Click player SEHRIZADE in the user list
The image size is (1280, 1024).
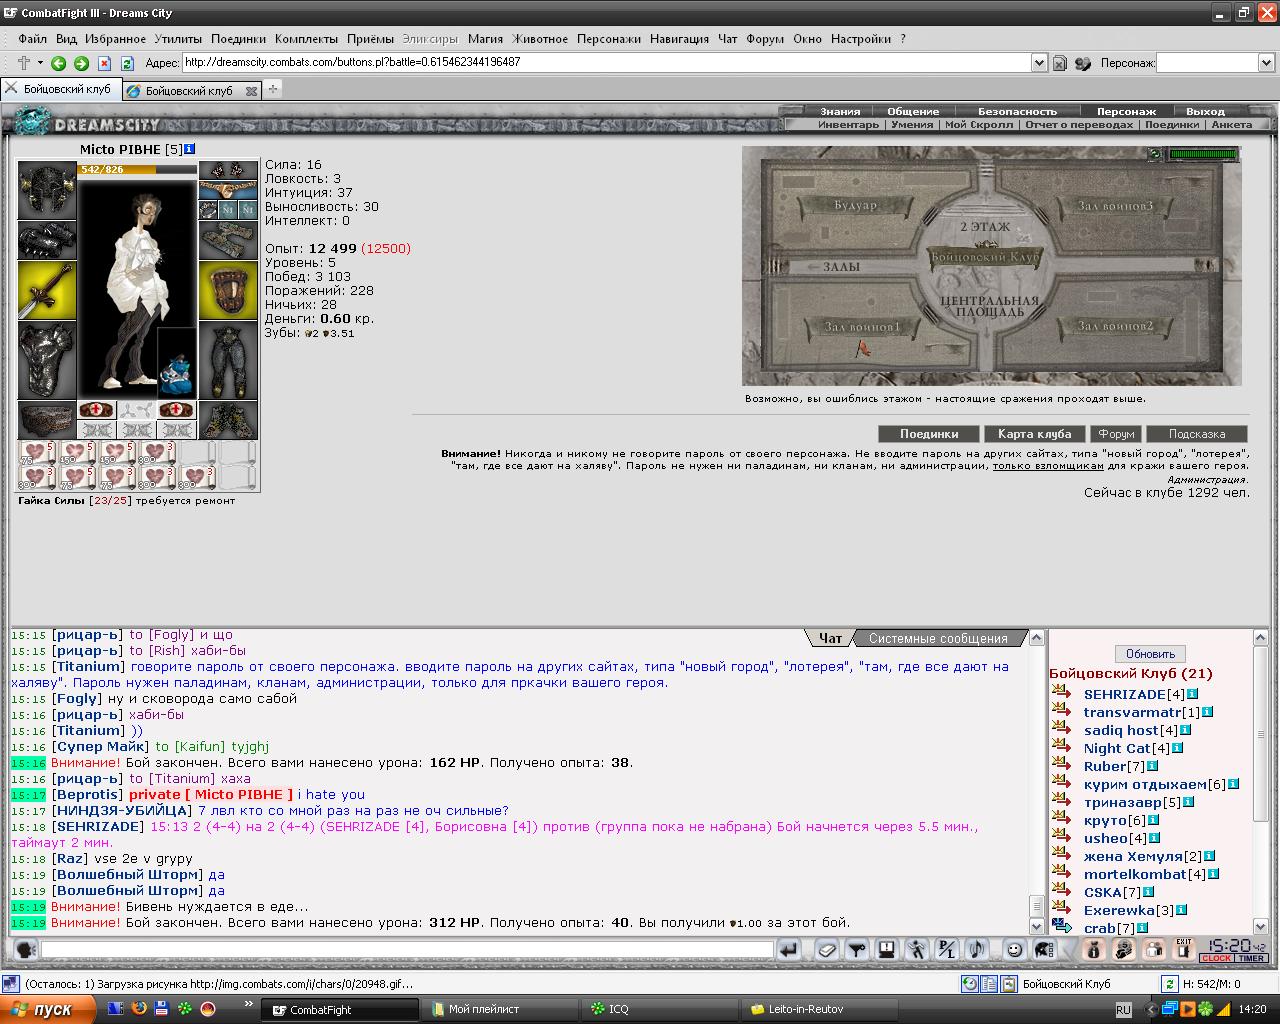pos(1125,694)
